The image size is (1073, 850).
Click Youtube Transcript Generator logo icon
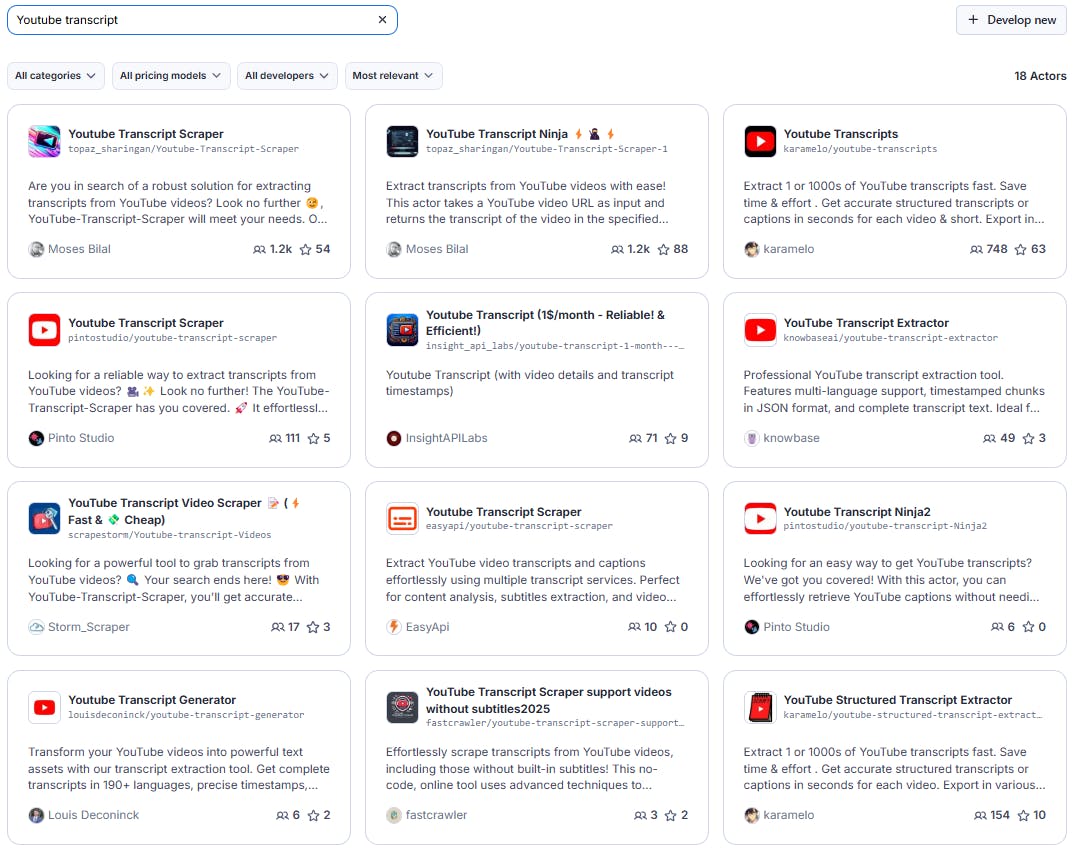[44, 707]
